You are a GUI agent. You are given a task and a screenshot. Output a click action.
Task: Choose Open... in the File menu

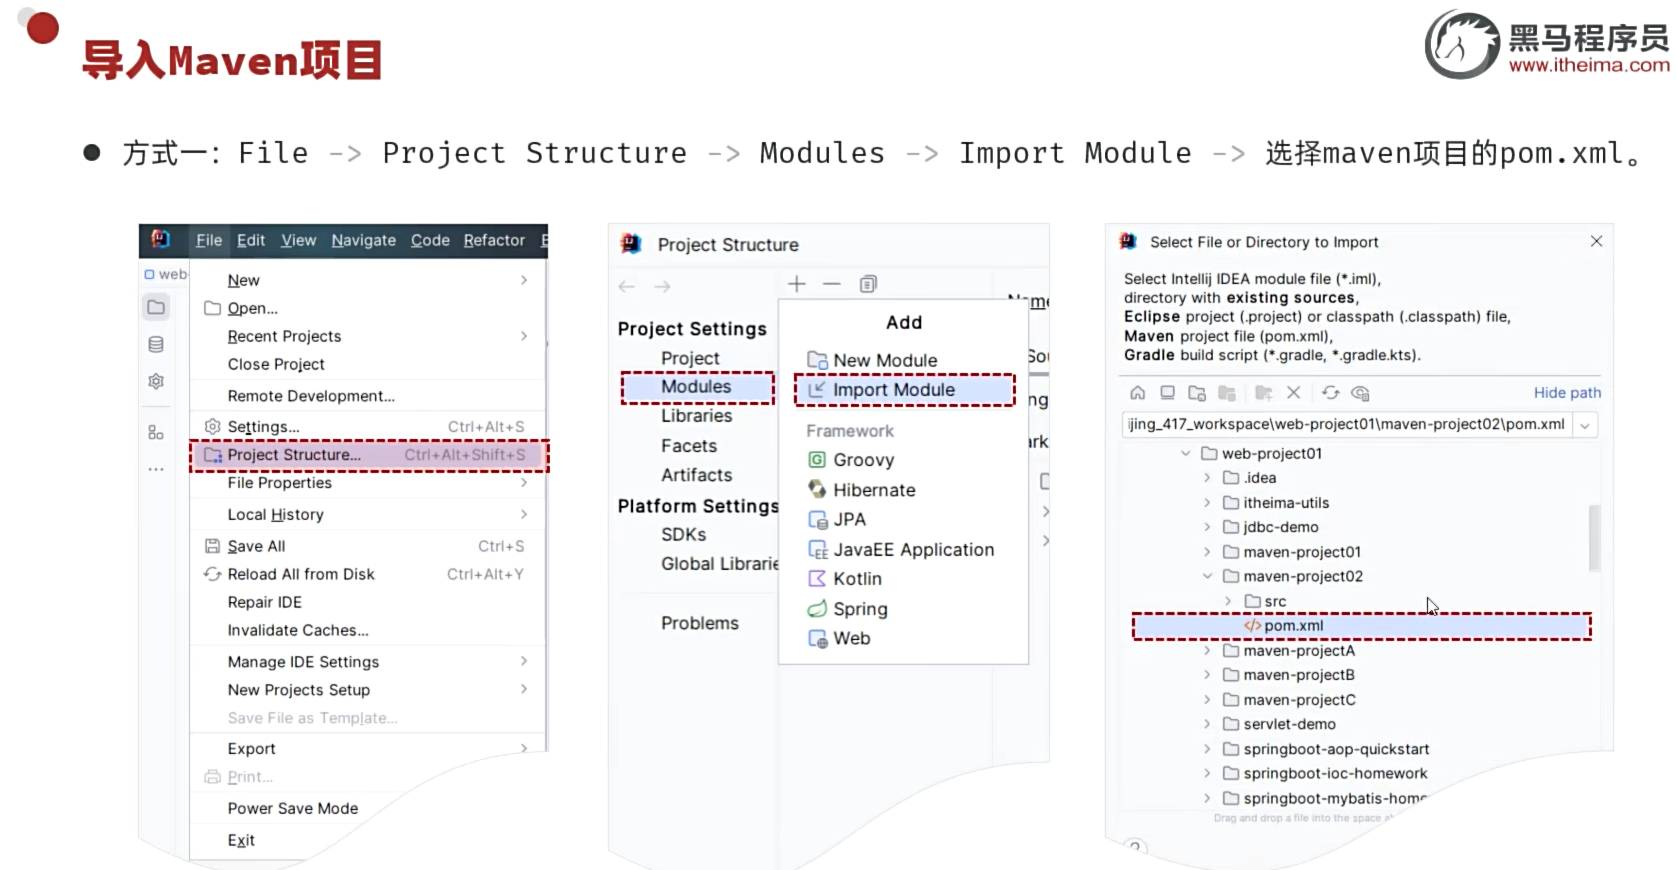point(368,308)
